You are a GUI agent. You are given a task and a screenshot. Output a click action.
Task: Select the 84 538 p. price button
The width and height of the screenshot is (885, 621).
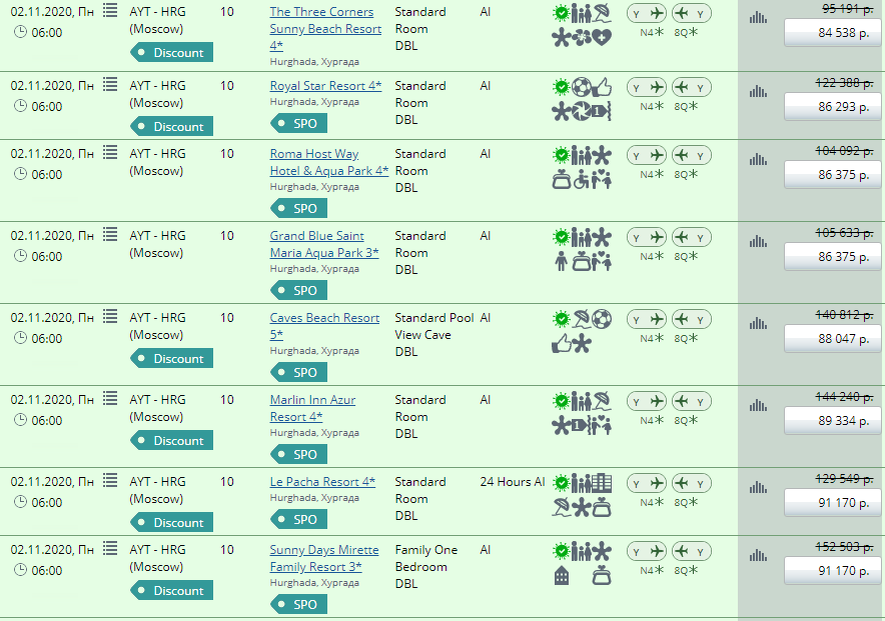click(832, 33)
